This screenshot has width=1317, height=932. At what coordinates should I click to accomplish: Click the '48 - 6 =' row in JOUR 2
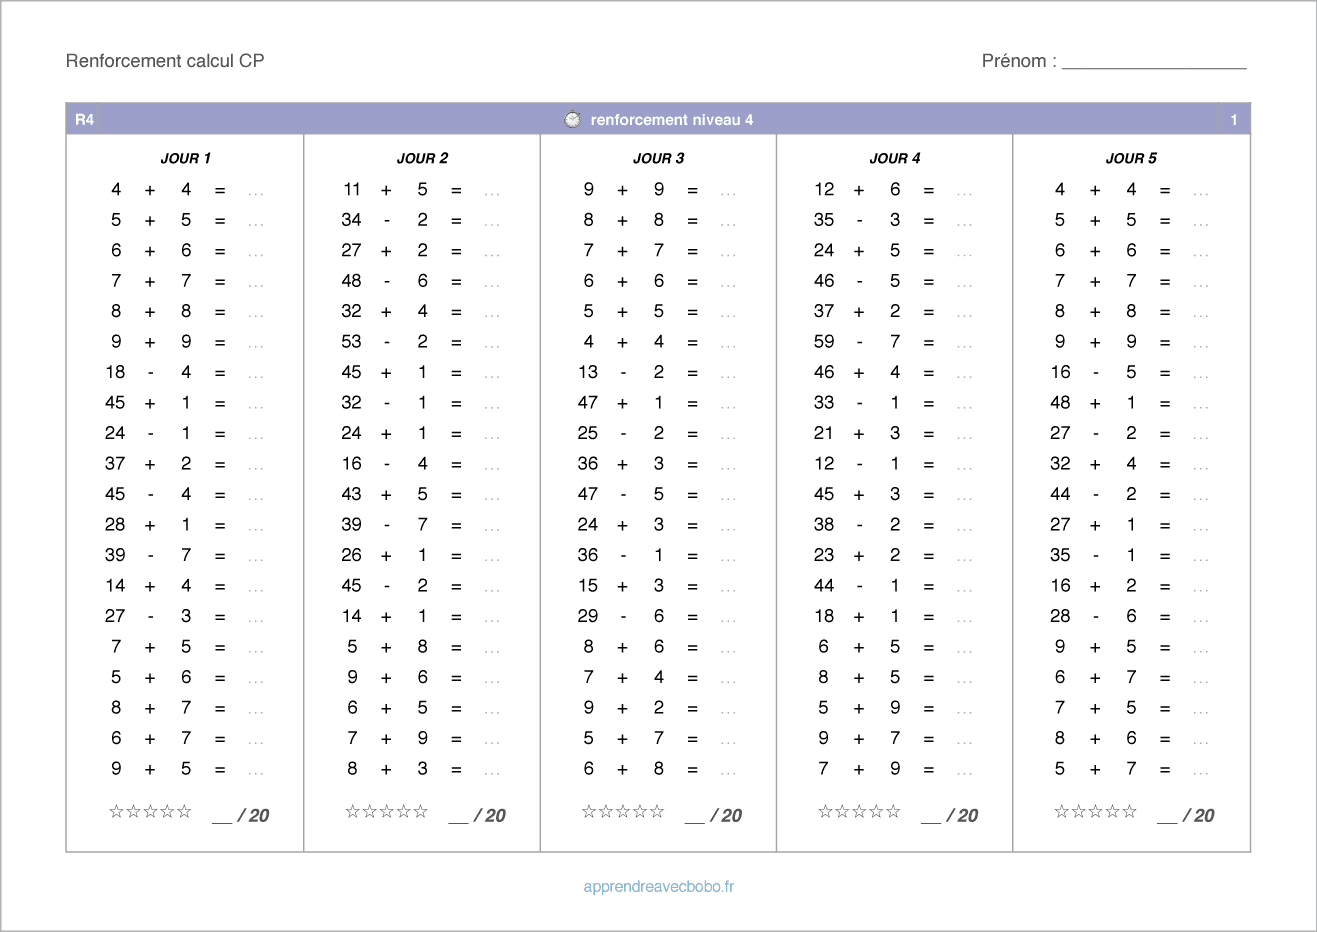tap(421, 281)
